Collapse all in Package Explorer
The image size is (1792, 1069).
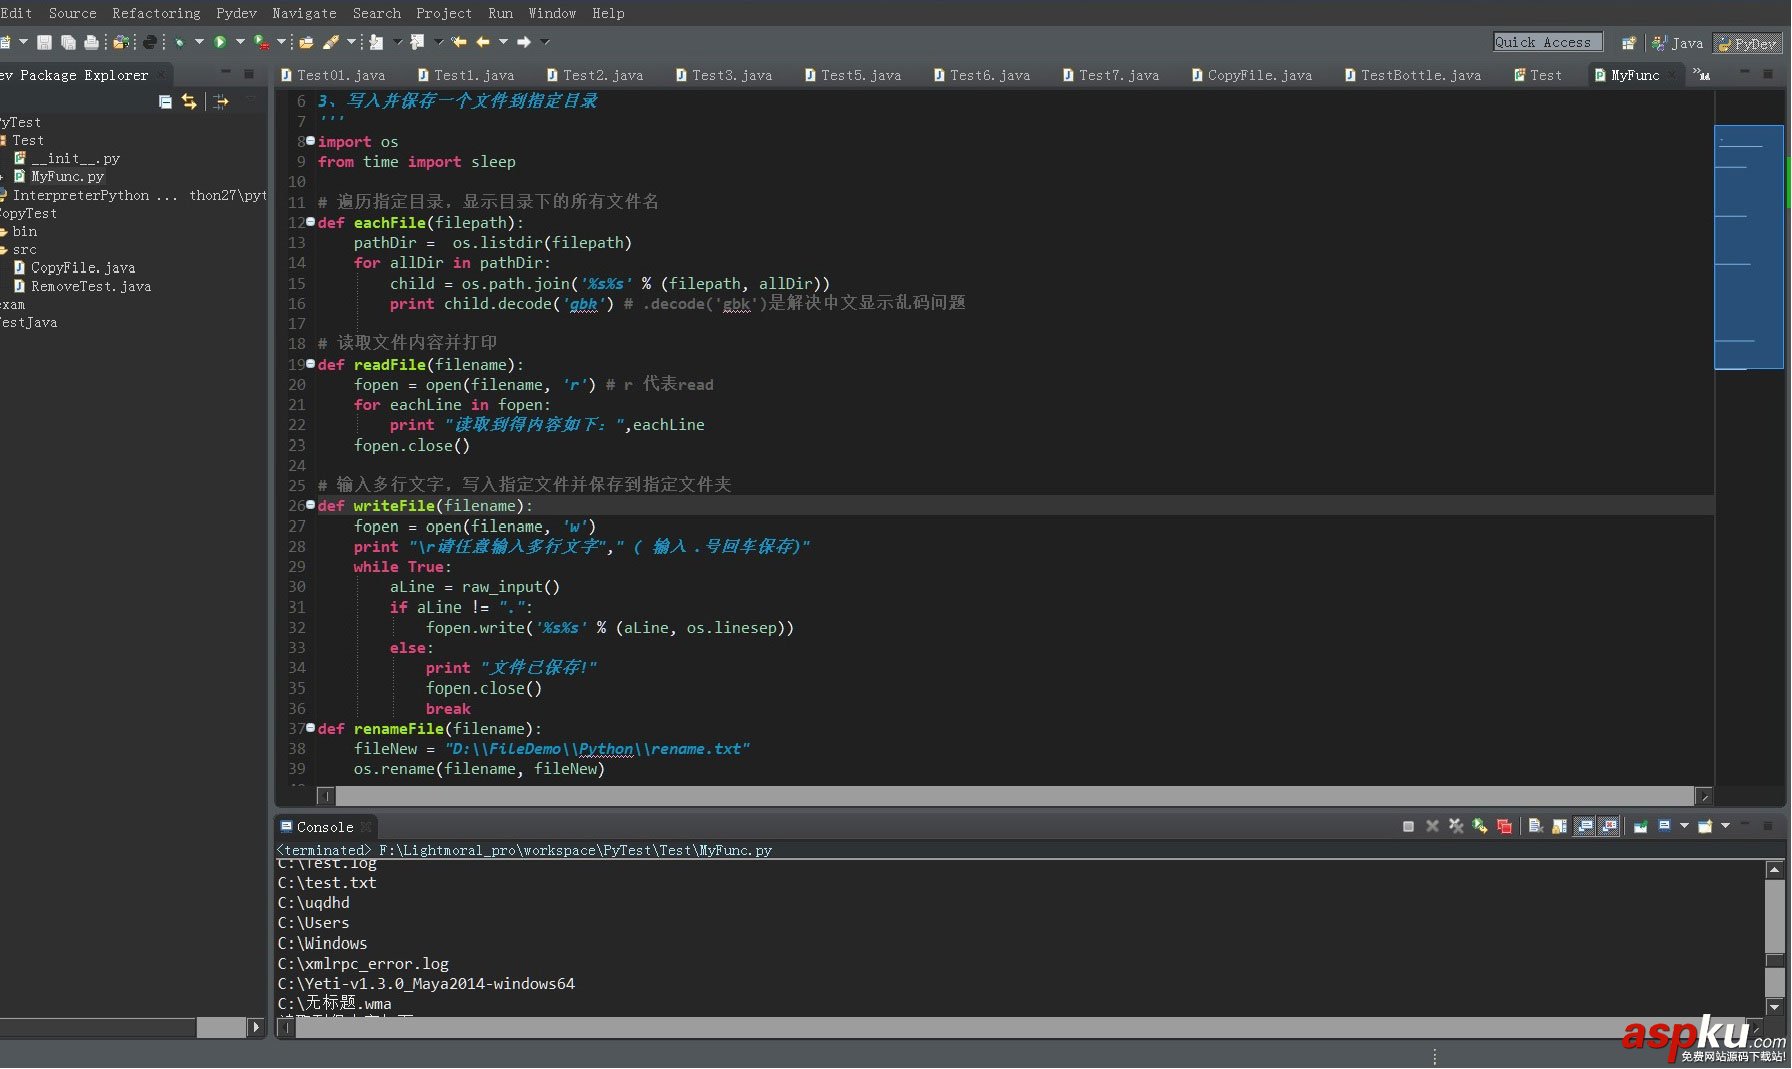(165, 102)
